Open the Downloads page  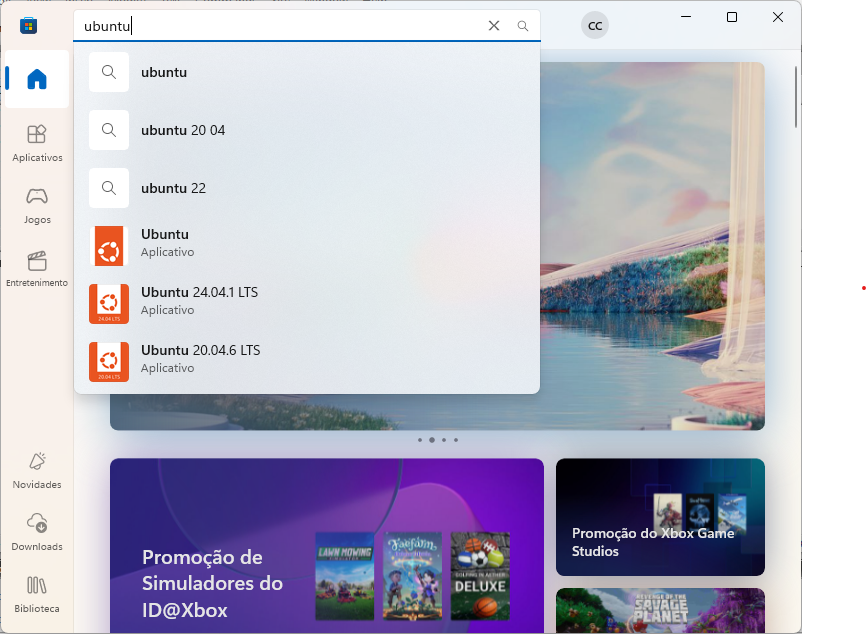coord(37,532)
